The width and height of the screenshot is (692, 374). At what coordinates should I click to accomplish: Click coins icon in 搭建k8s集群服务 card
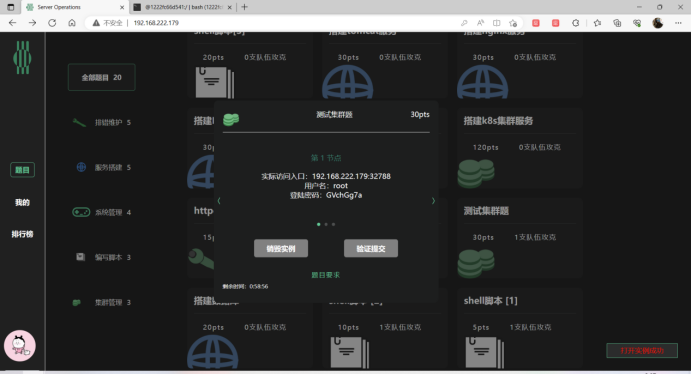(476, 173)
